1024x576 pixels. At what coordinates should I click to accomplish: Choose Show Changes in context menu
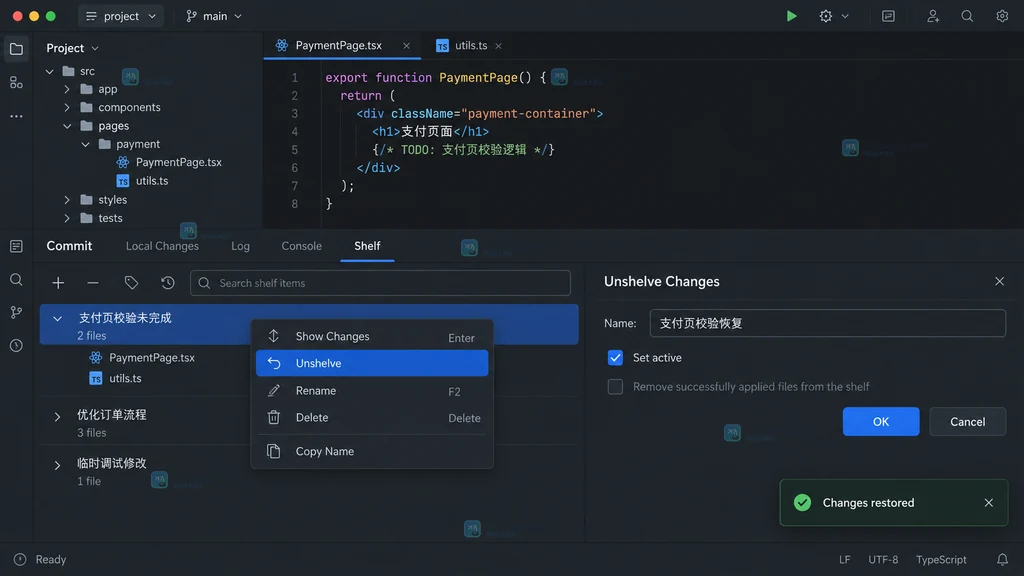(372, 337)
